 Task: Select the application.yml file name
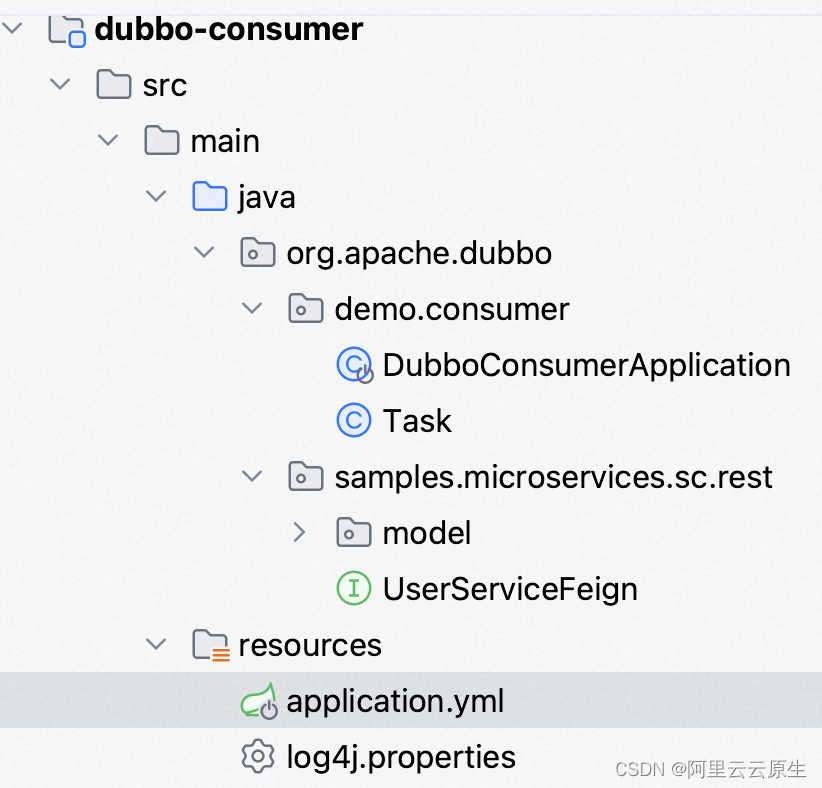coord(395,701)
